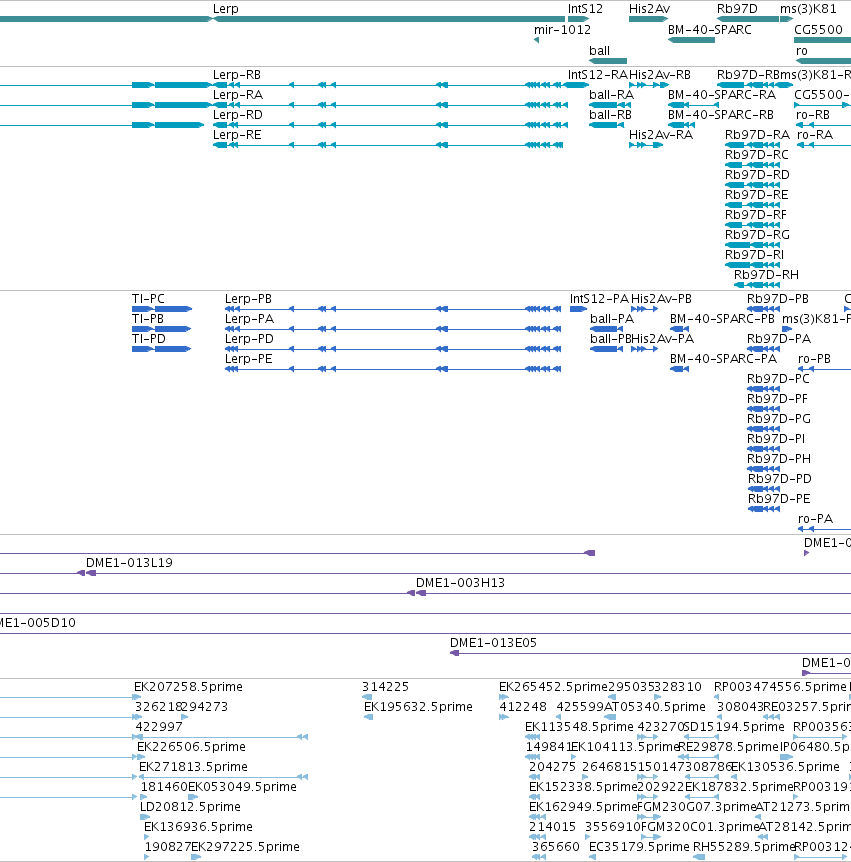Open the Rb97D gene feature
The height and width of the screenshot is (862, 851).
(748, 19)
